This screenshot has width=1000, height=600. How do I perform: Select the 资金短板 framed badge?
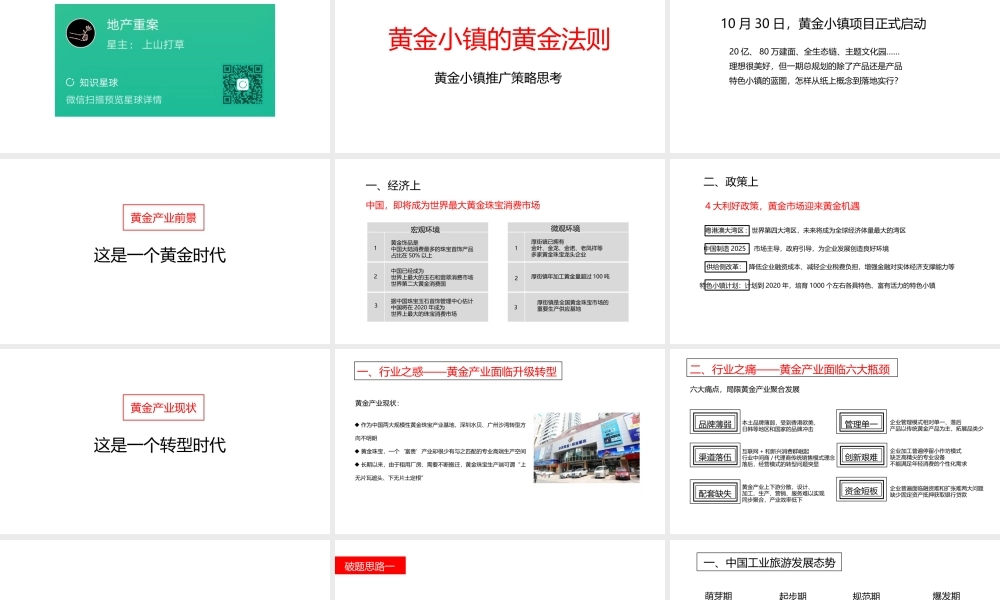click(861, 491)
